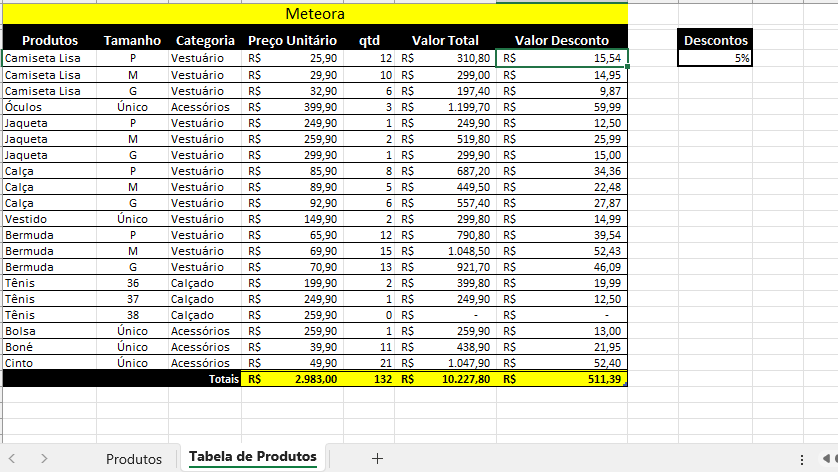
Task: Open the Produtos sheet tab
Action: tap(134, 459)
